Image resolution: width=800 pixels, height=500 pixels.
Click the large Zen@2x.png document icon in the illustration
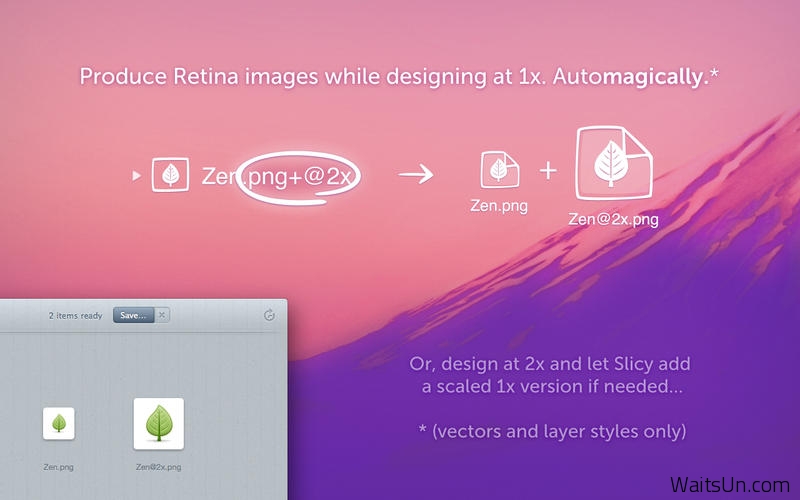pos(614,163)
